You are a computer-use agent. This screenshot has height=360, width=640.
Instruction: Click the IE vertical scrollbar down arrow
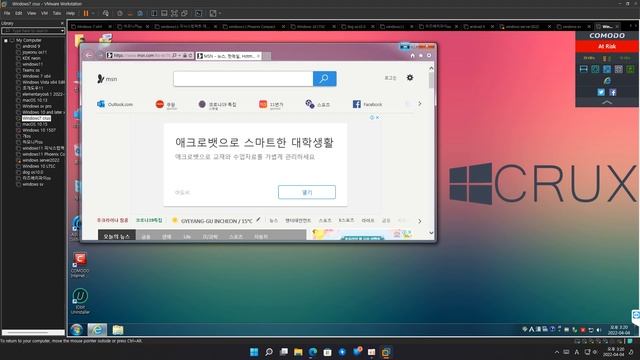click(431, 233)
